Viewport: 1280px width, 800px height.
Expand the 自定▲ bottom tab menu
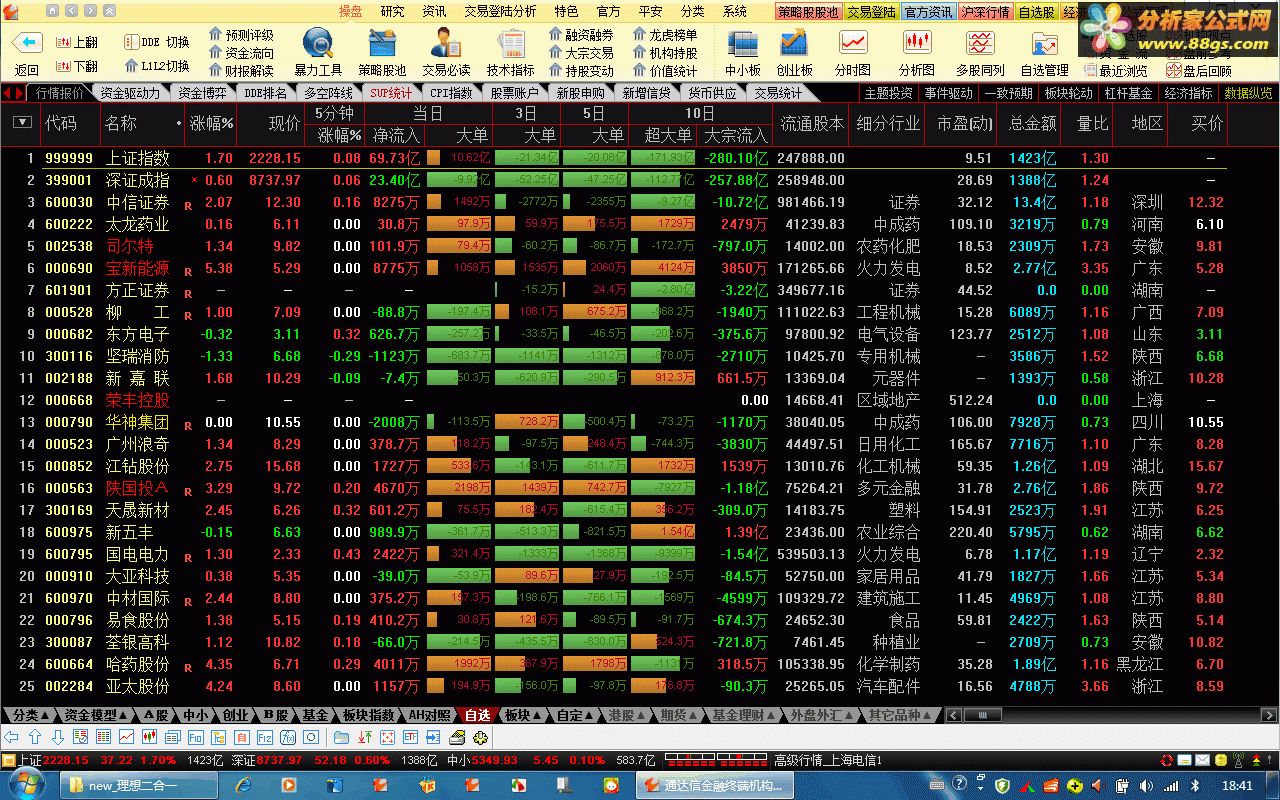pyautogui.click(x=574, y=715)
